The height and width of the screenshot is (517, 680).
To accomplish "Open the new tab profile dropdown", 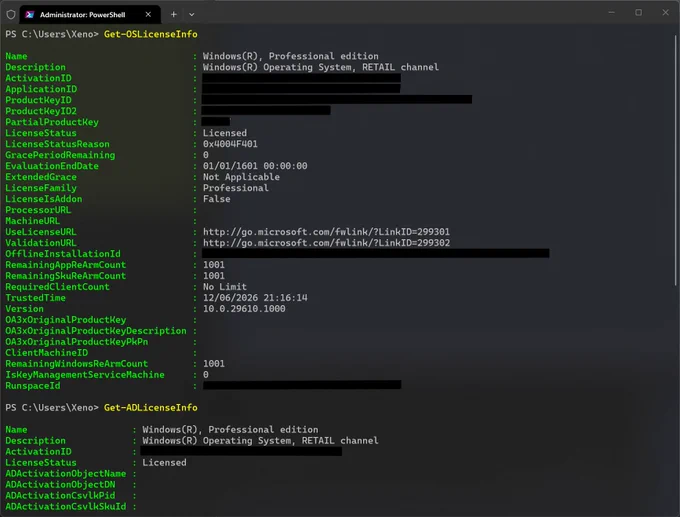I will point(192,14).
